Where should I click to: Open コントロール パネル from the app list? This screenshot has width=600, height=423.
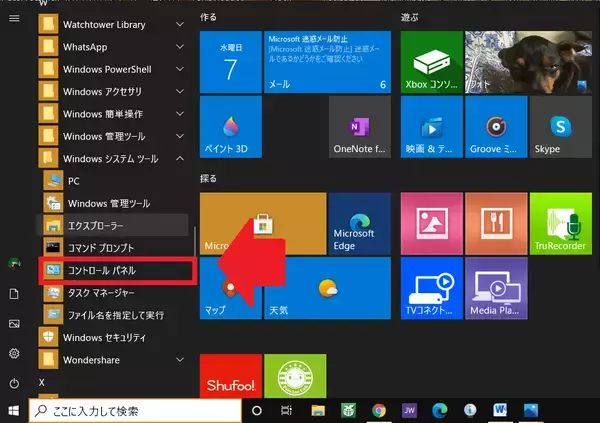pyautogui.click(x=108, y=271)
